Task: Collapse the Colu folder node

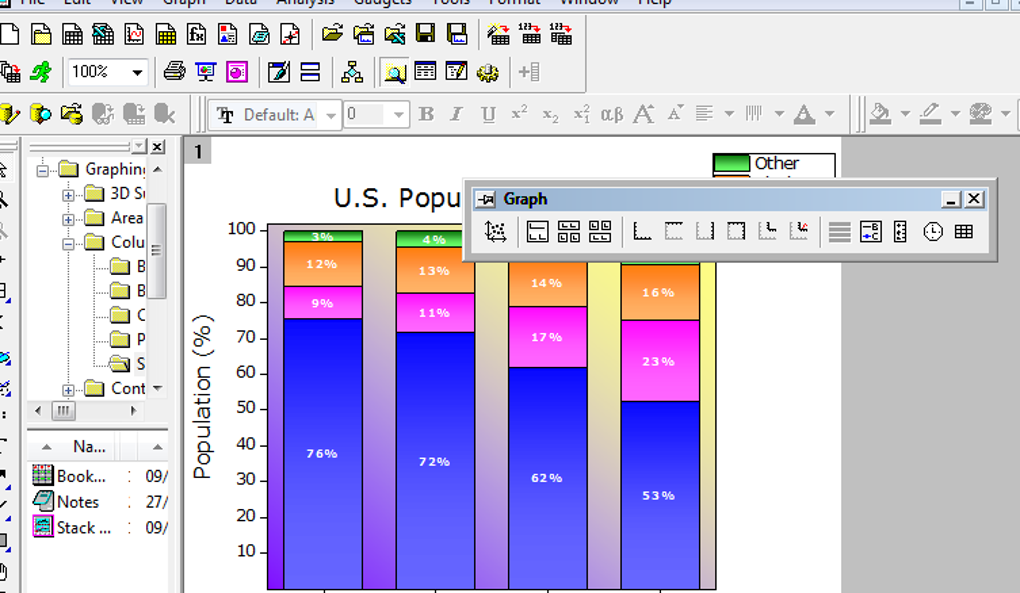Action: (x=68, y=244)
